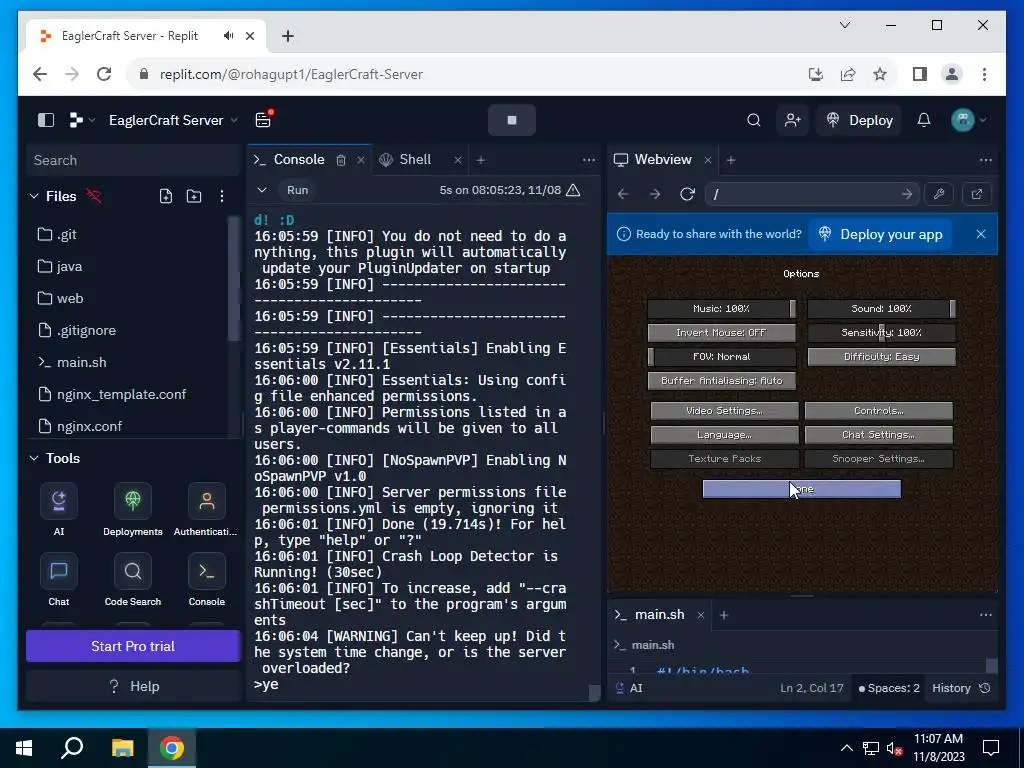This screenshot has height=768, width=1024.
Task: Reload the Webview page
Action: pos(687,195)
